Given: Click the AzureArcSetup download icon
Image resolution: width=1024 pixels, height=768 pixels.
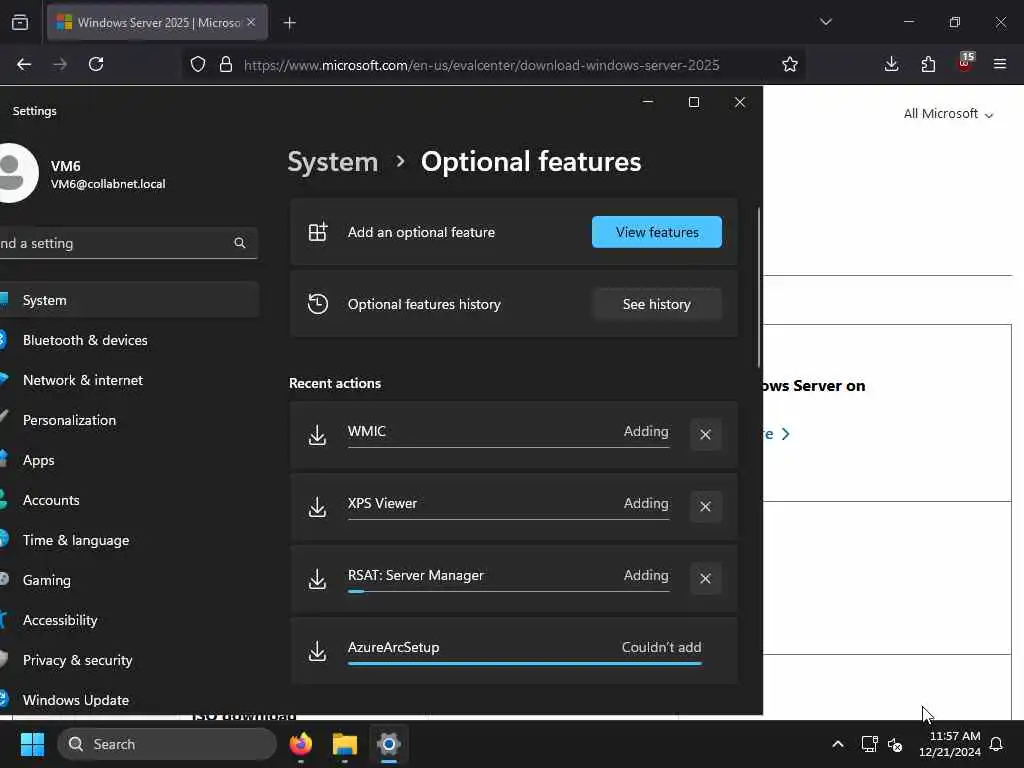Looking at the screenshot, I should tap(317, 650).
